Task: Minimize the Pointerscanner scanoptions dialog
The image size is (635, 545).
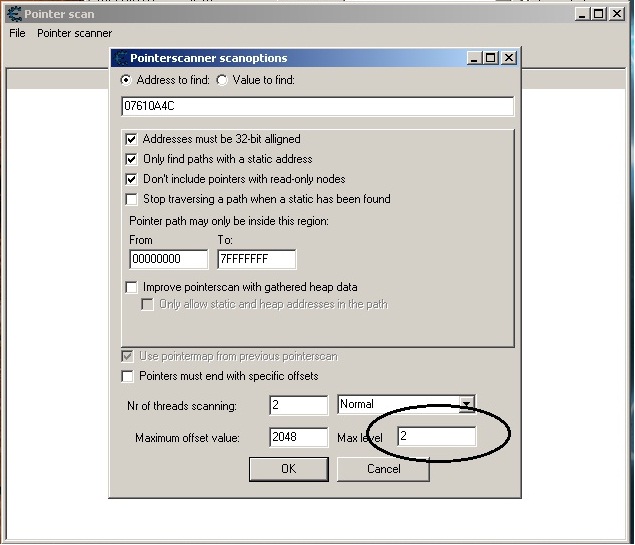Action: point(474,58)
